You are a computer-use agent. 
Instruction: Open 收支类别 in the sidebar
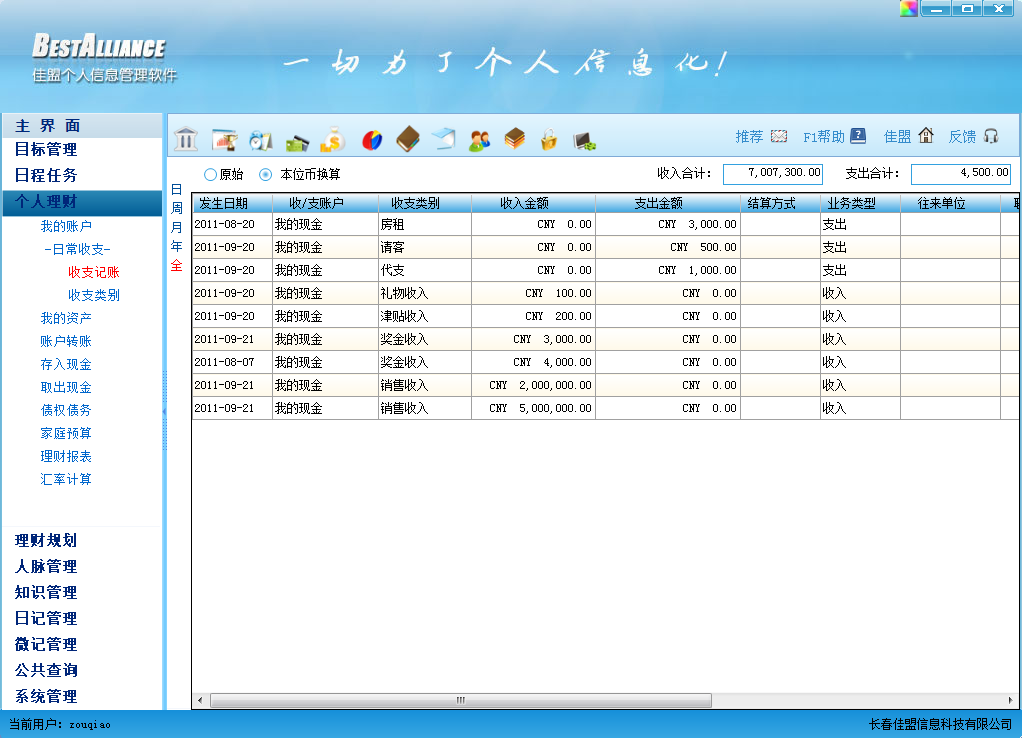coord(94,295)
